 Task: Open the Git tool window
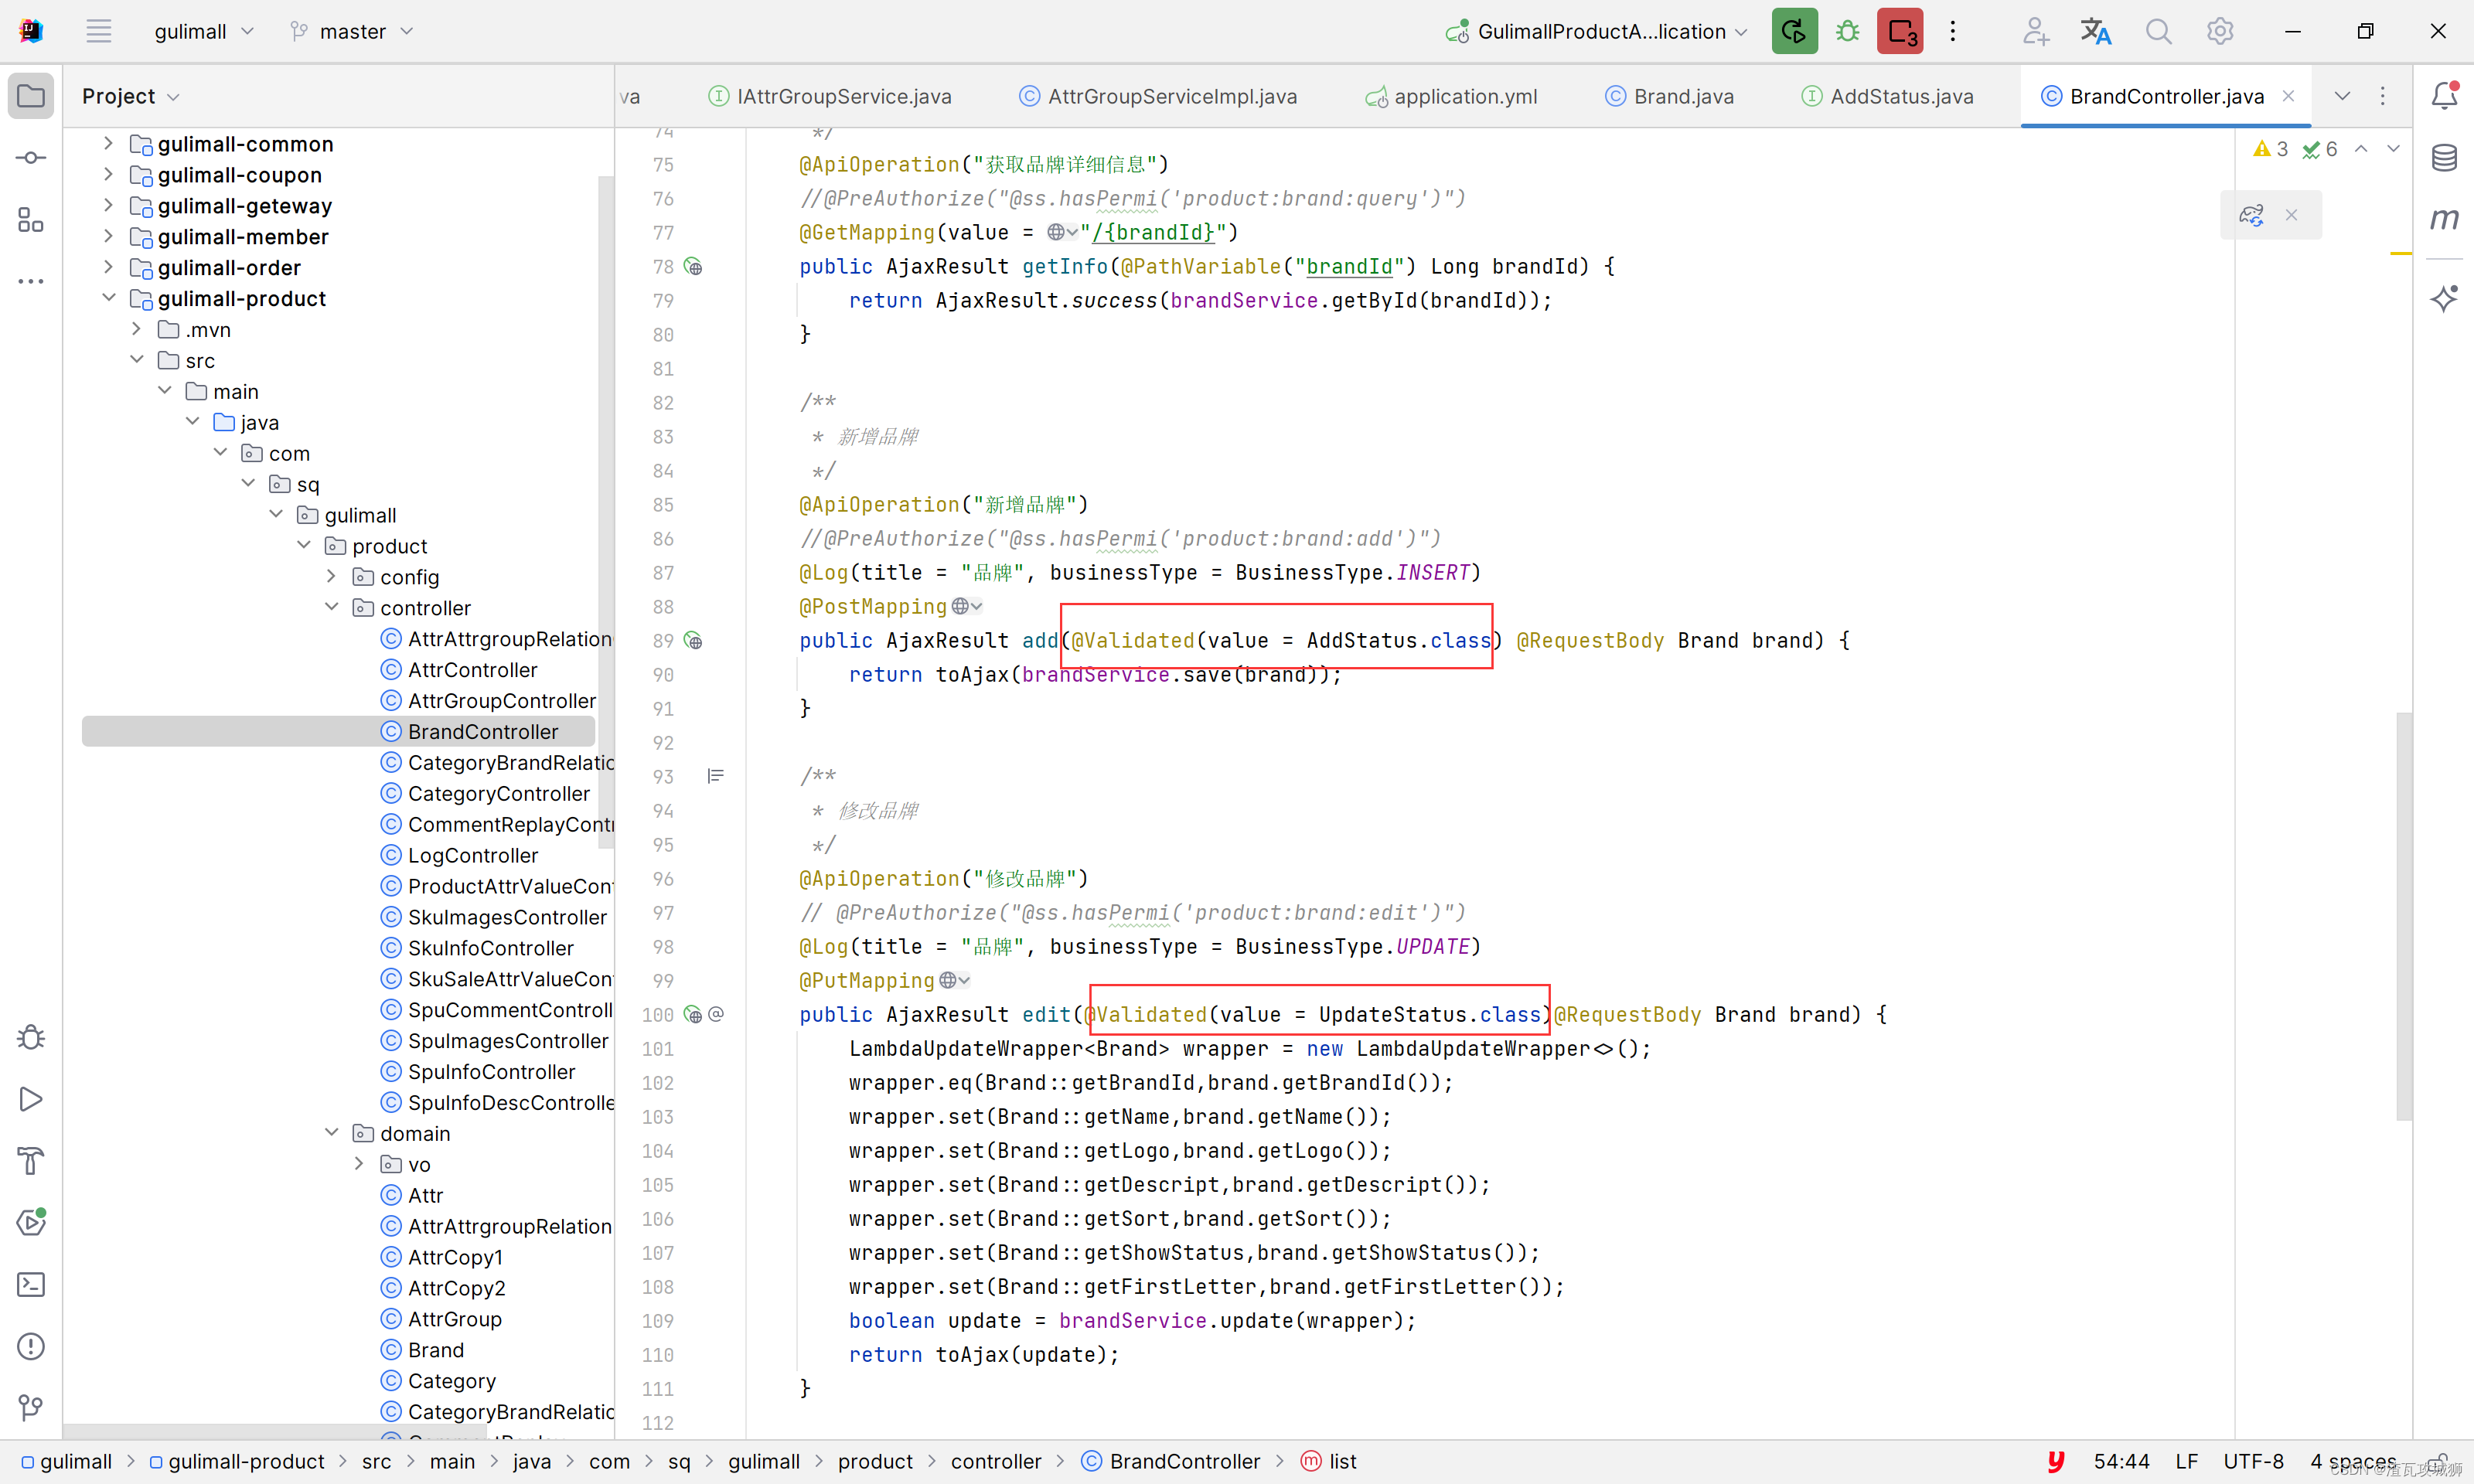[31, 1407]
